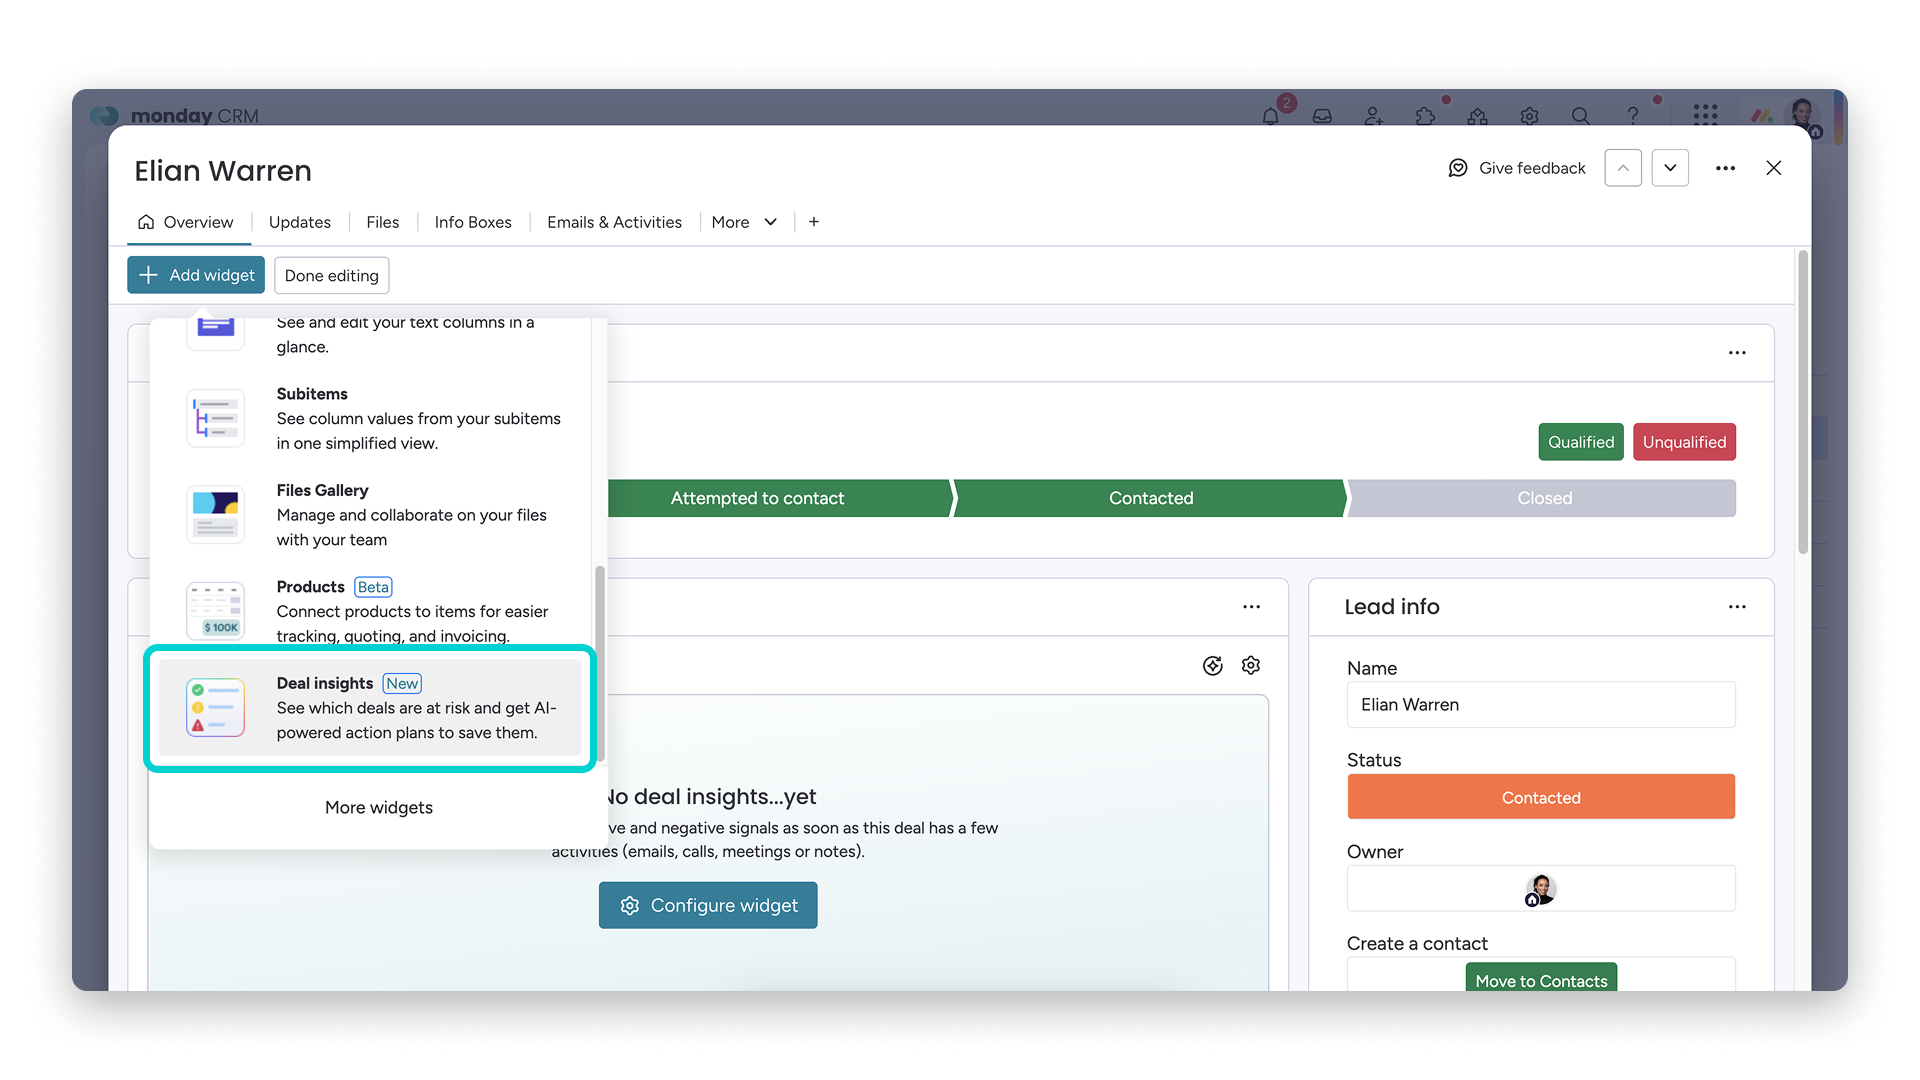Select the Files Gallery widget icon
Screen dimensions: 1920x1080
[x=215, y=514]
